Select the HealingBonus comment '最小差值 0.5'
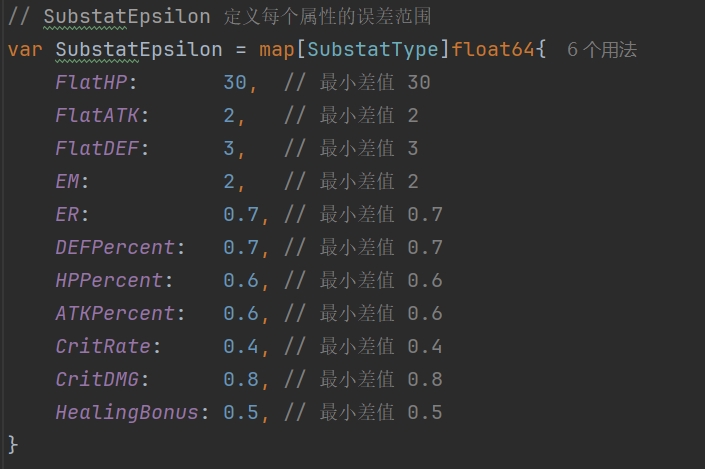705x469 pixels. pos(381,413)
